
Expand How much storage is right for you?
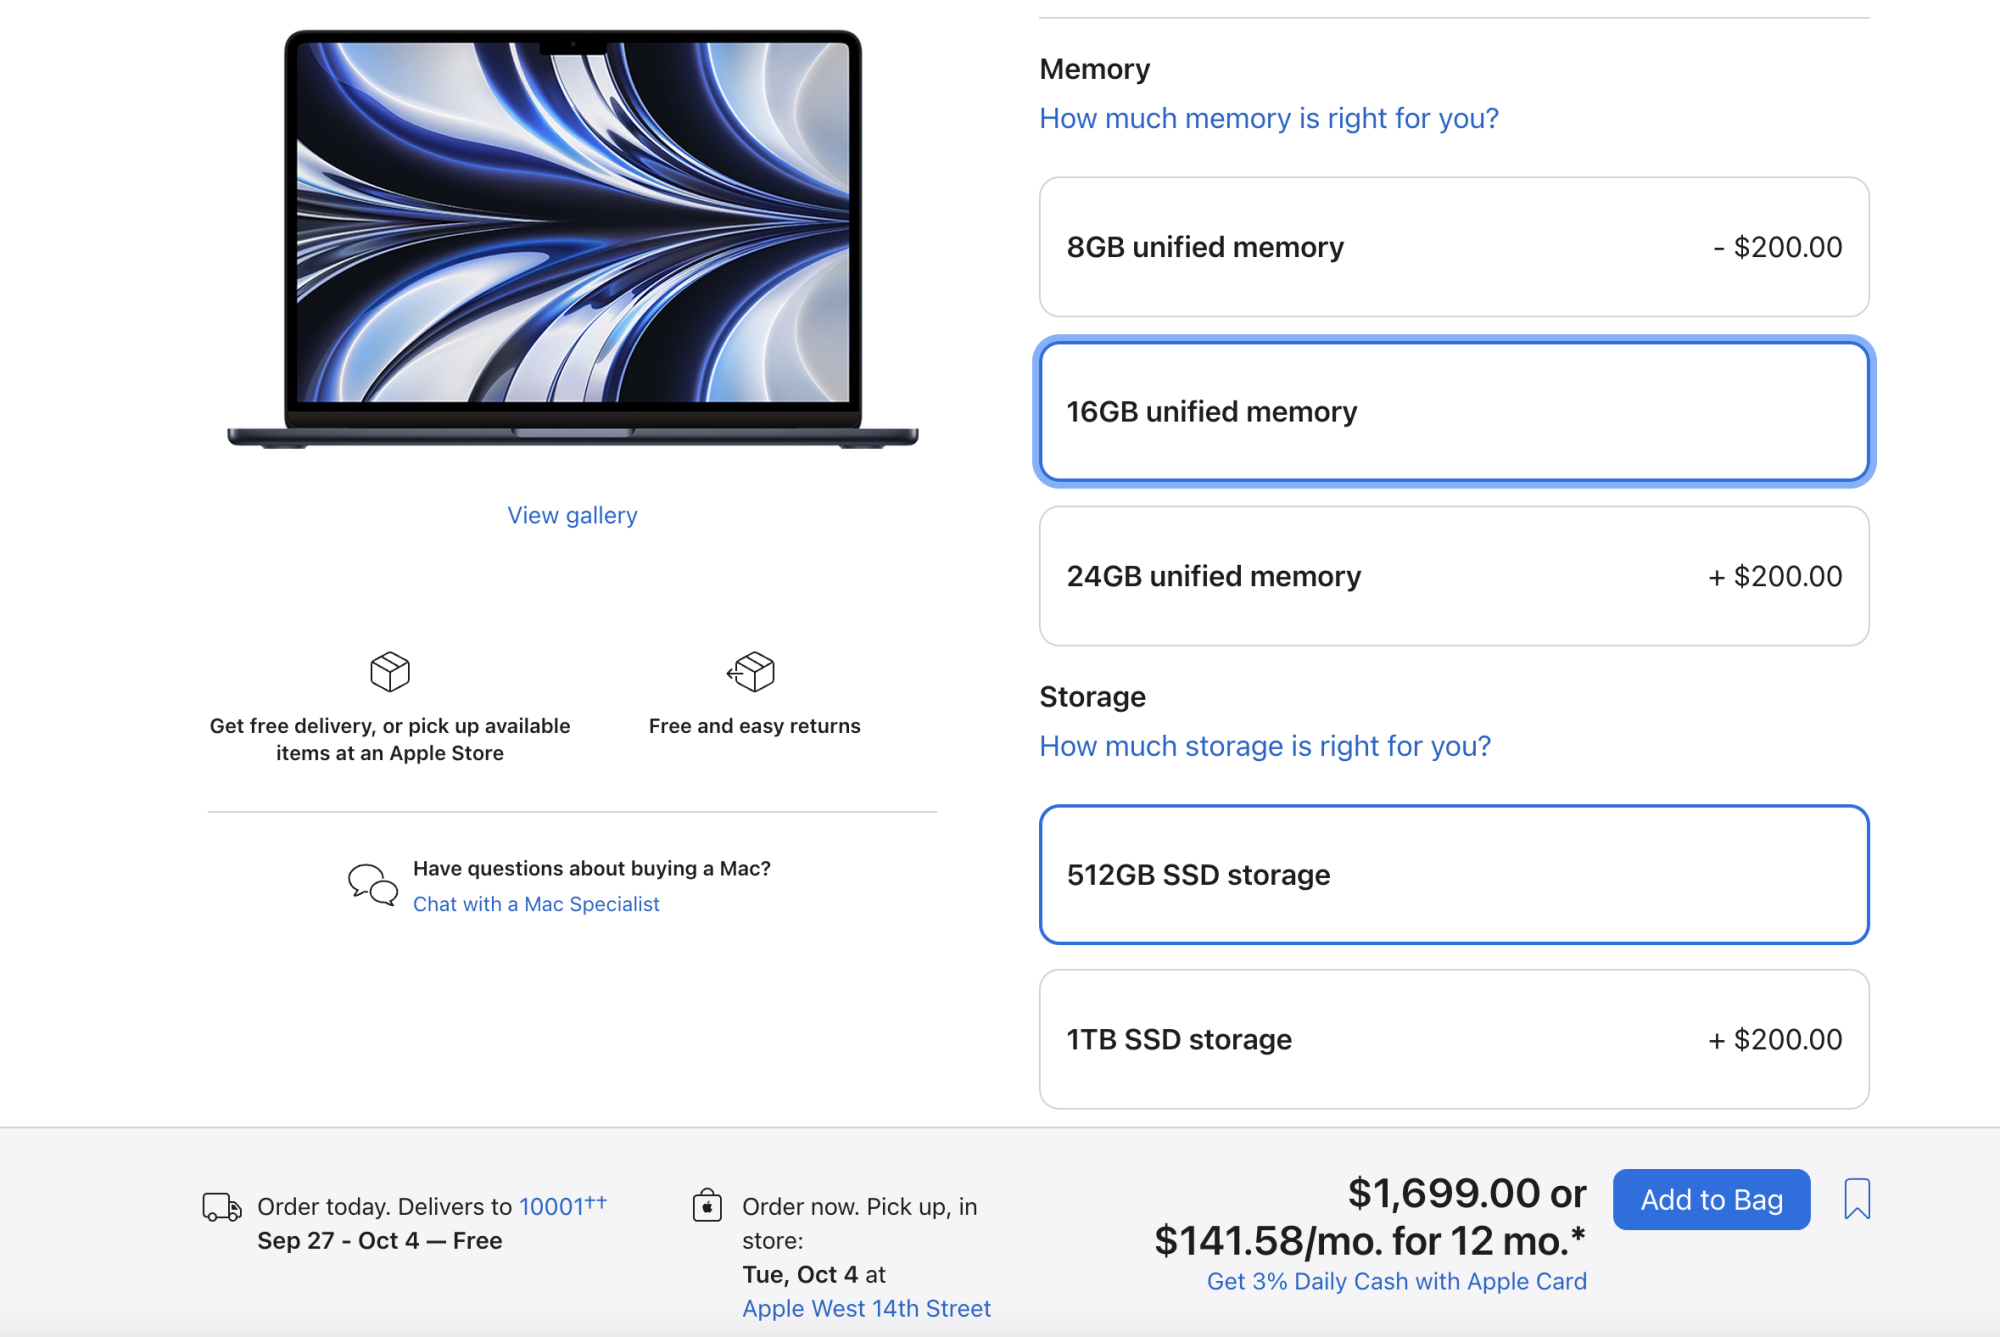point(1265,743)
